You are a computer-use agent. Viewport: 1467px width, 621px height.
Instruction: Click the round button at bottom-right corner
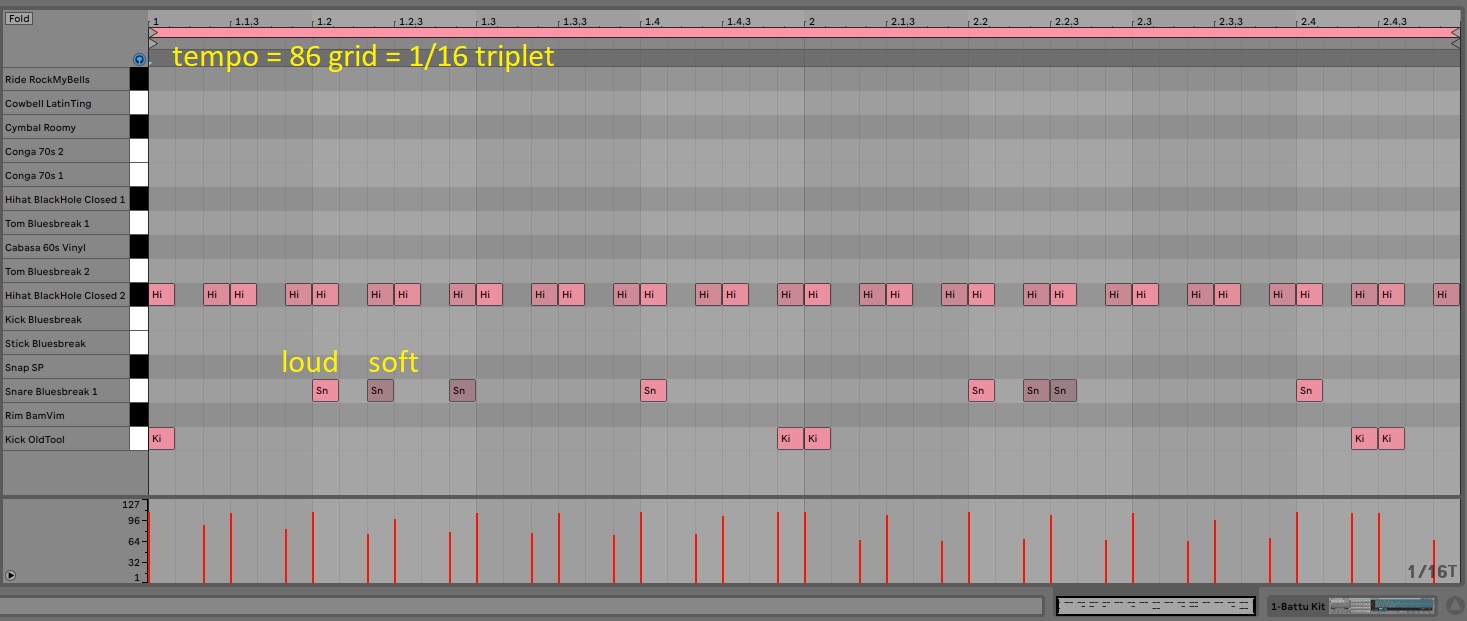(1455, 605)
